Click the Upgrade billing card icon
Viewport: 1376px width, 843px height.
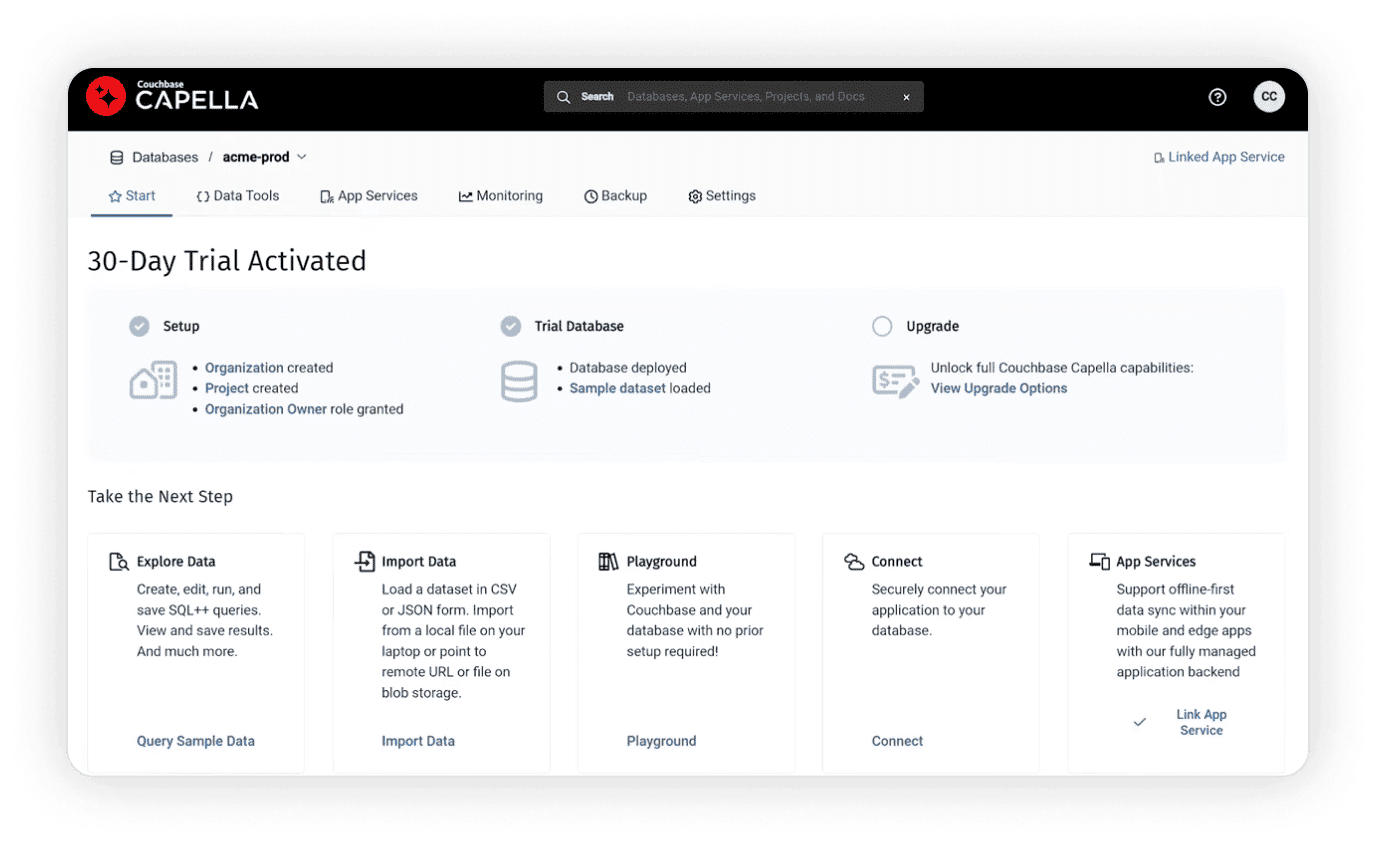pyautogui.click(x=895, y=381)
